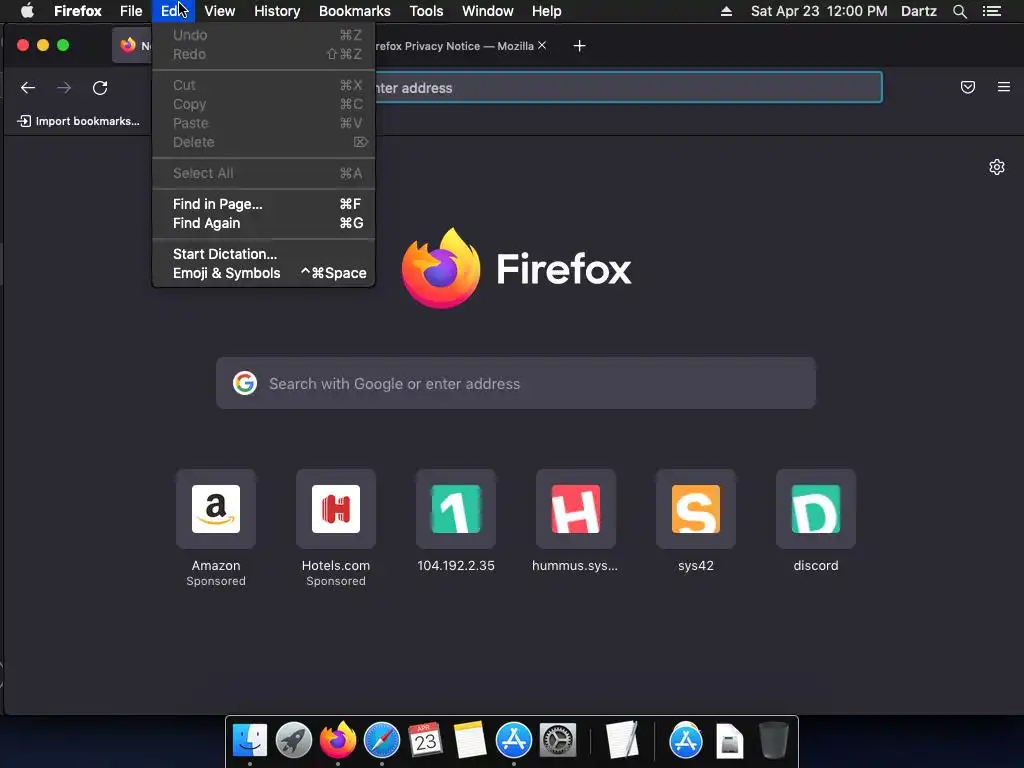Click the date and time in menu bar
This screenshot has height=768, width=1024.
tap(819, 11)
